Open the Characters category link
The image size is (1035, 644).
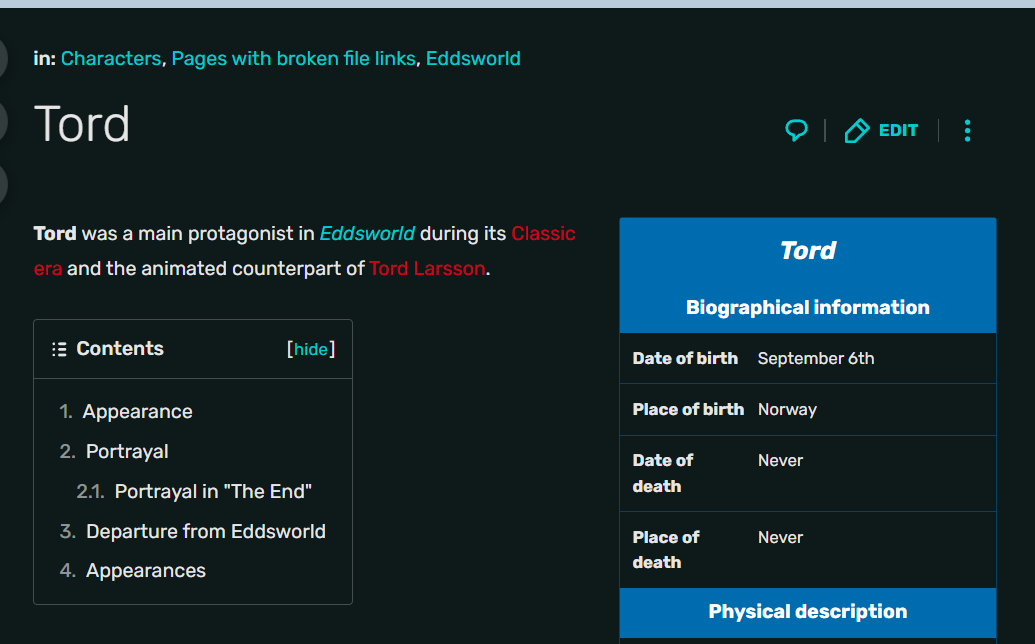coord(110,59)
